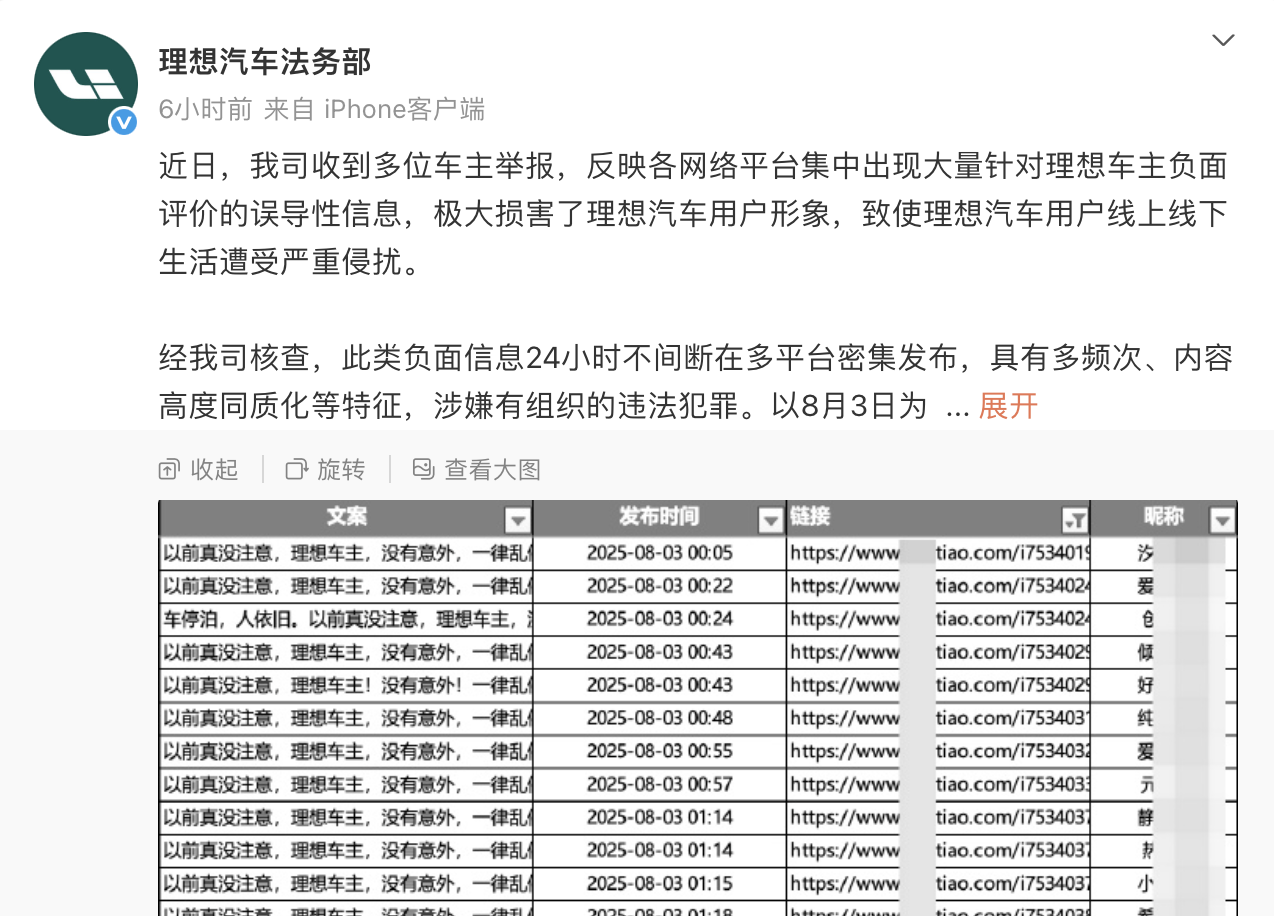Open the 发布时间 column filter dropdown

pos(770,520)
